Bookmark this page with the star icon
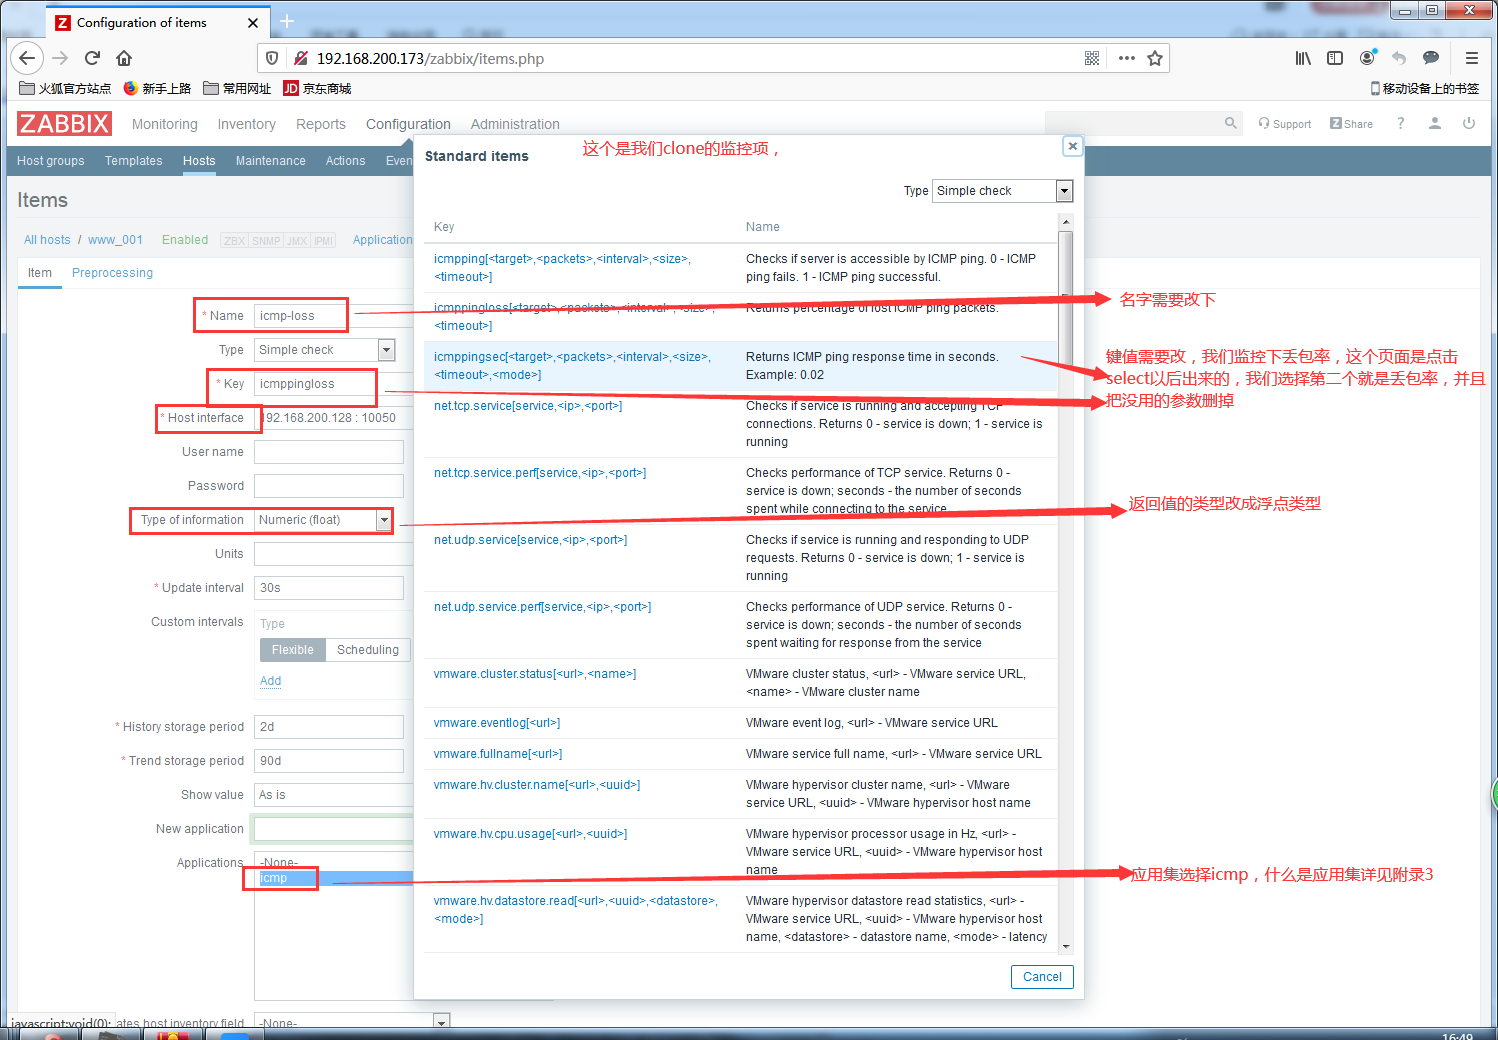This screenshot has width=1498, height=1040. (1155, 58)
